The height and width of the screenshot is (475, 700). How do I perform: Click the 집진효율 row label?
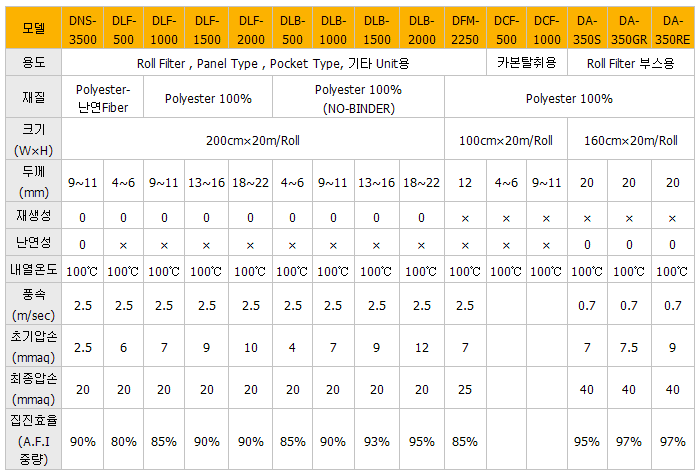(x=33, y=439)
